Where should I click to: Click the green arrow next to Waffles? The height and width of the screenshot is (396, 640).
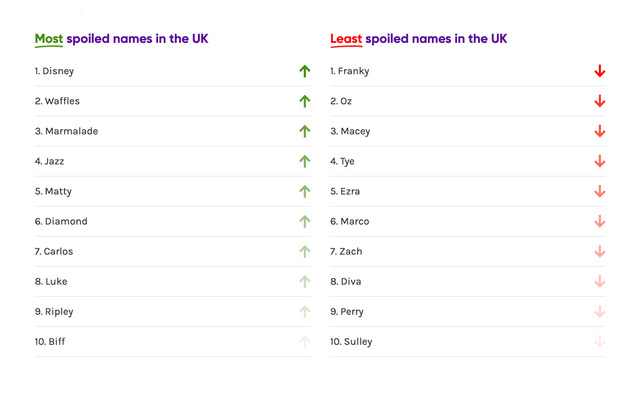point(304,101)
